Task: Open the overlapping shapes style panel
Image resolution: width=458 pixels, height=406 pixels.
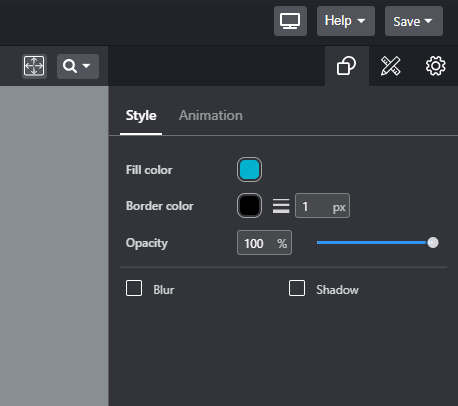Action: coord(347,66)
